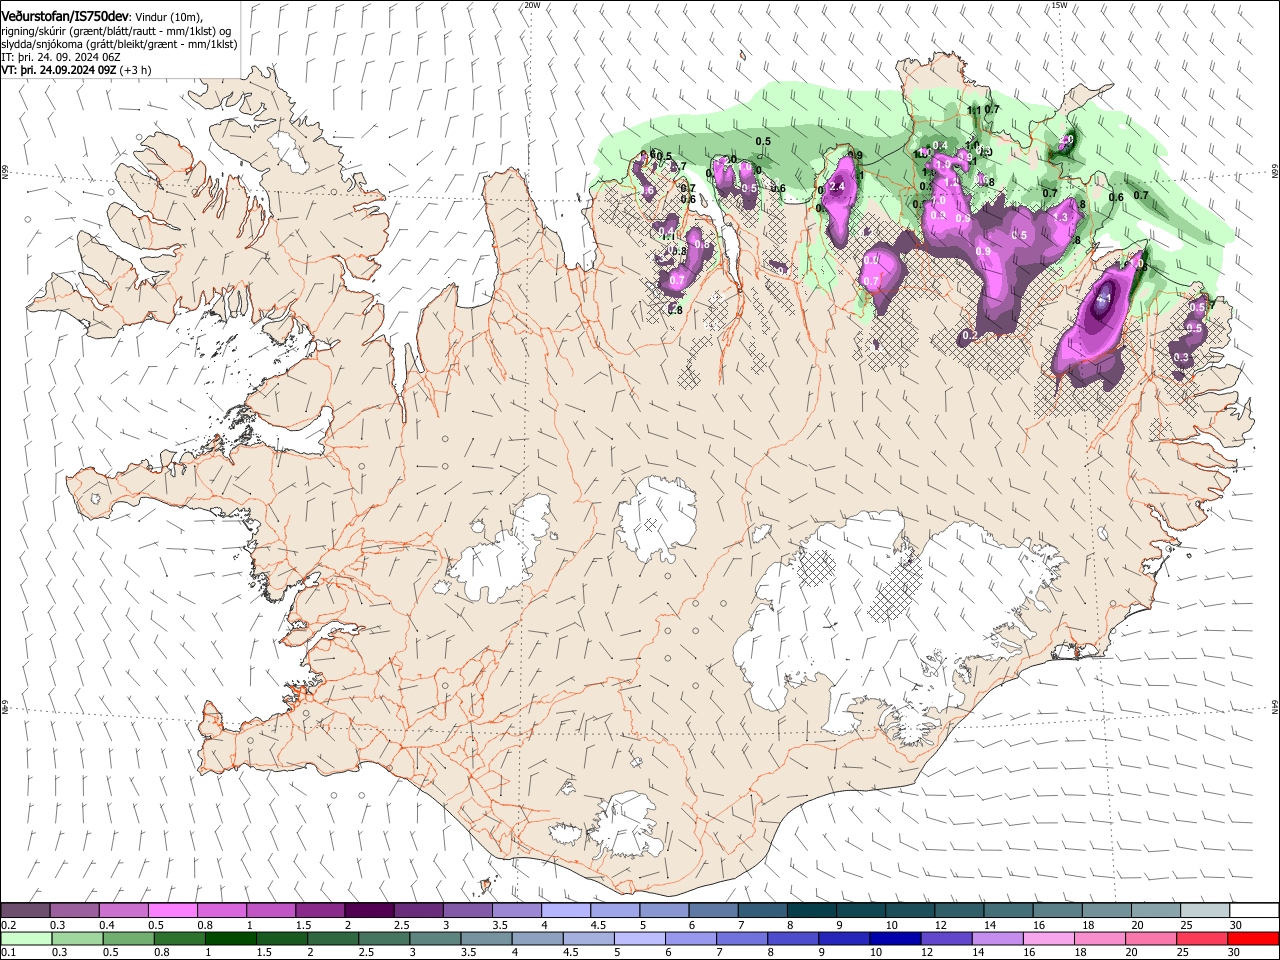1280x960 pixels.
Task: Click the 64N latitude label on right edge
Action: (x=1274, y=707)
